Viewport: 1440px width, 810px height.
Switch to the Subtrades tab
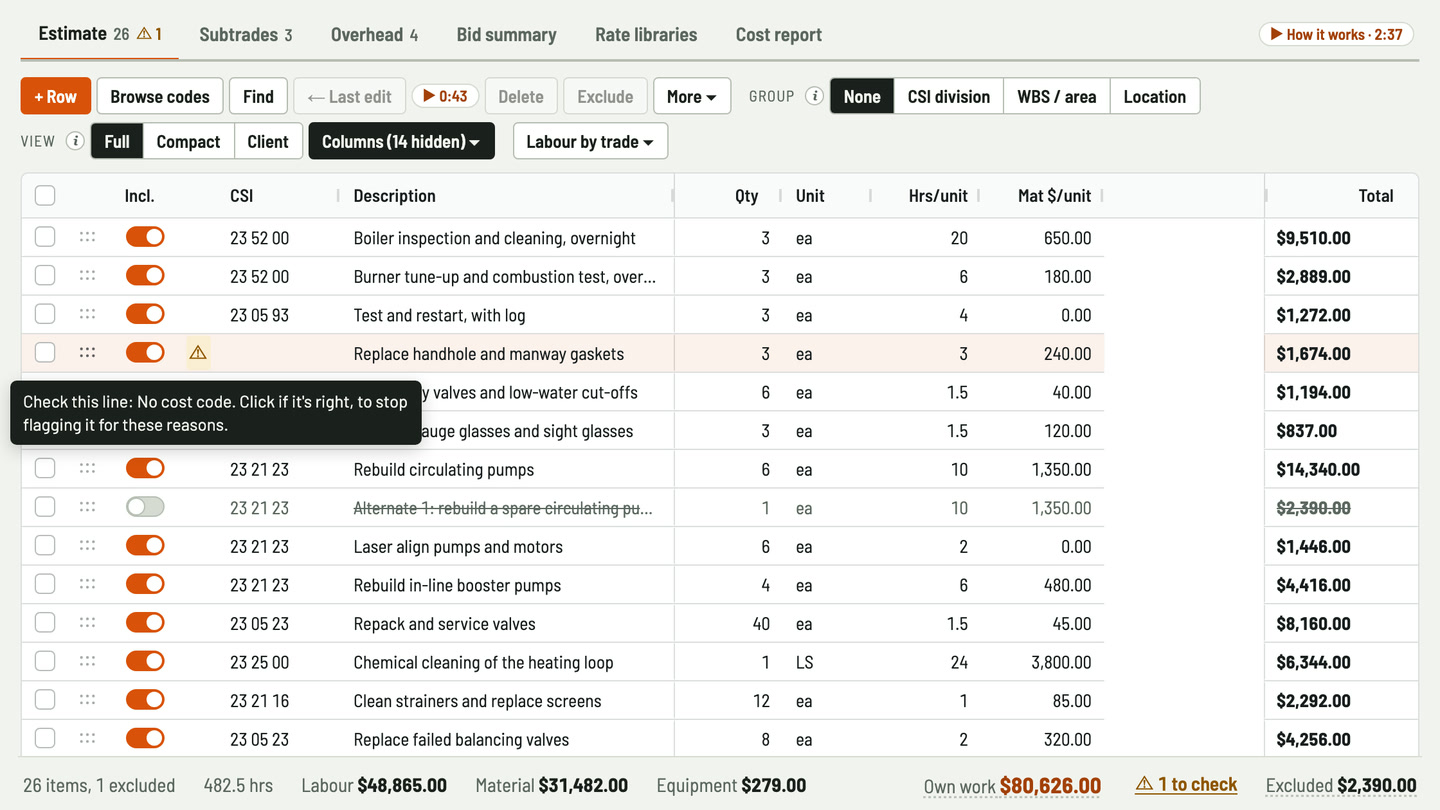[x=246, y=34]
